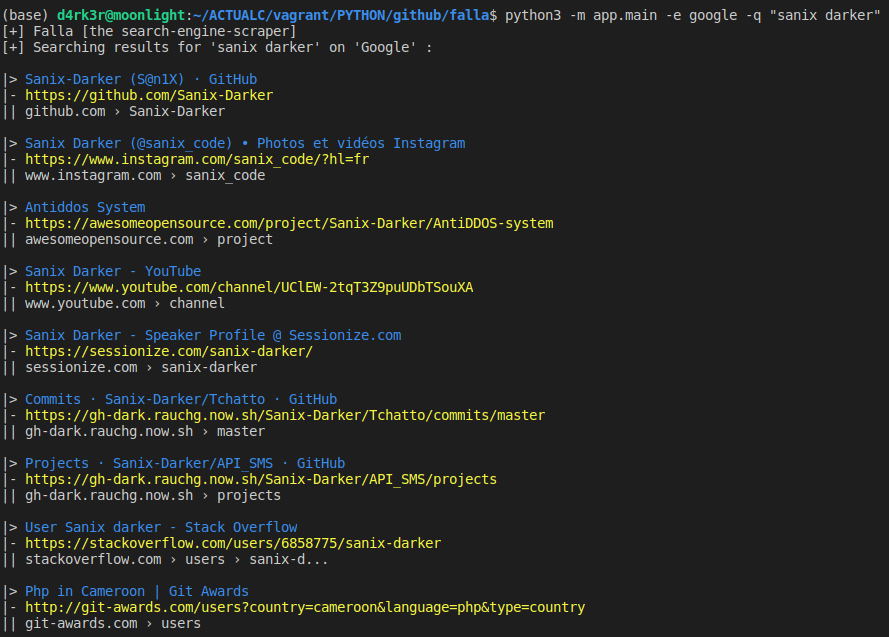
Task: Open the Tchatto commits master URL
Action: click(x=285, y=415)
